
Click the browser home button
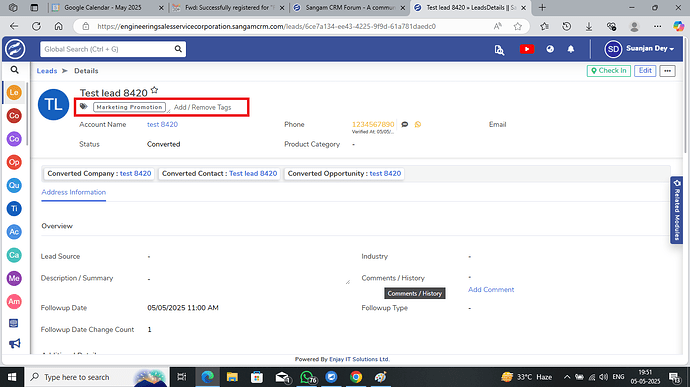point(59,26)
